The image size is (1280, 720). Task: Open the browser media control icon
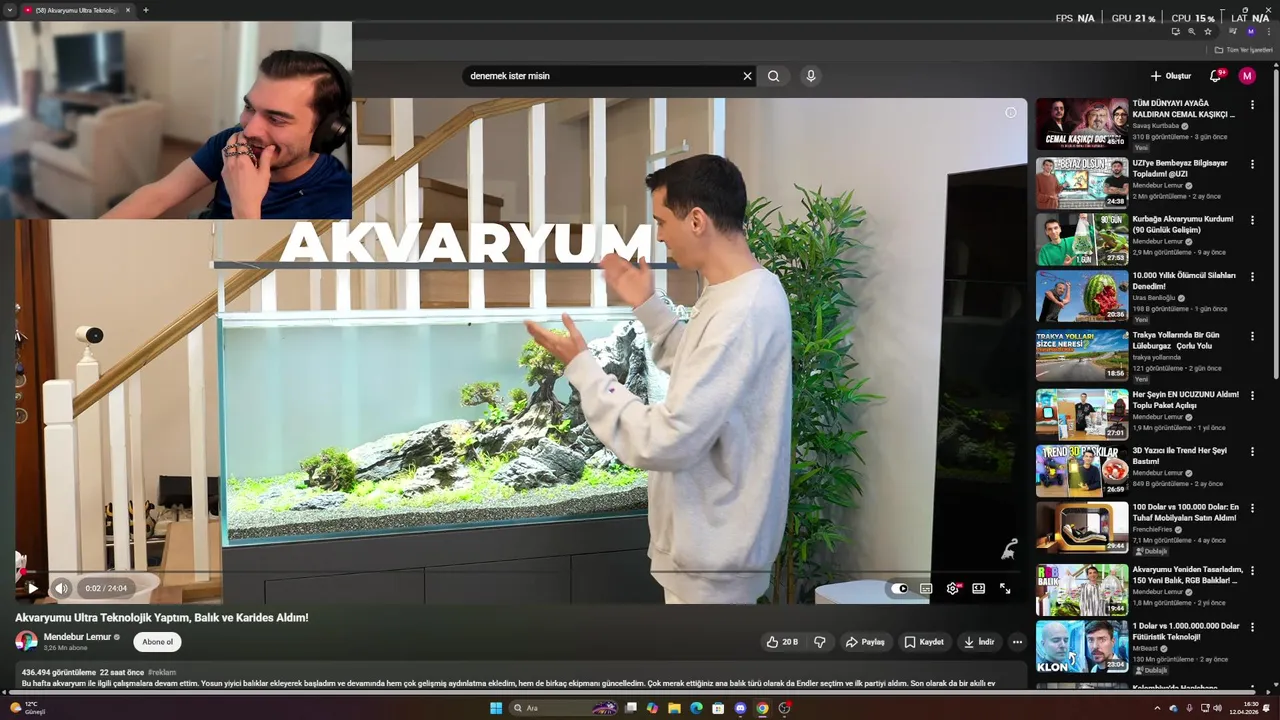(1232, 32)
